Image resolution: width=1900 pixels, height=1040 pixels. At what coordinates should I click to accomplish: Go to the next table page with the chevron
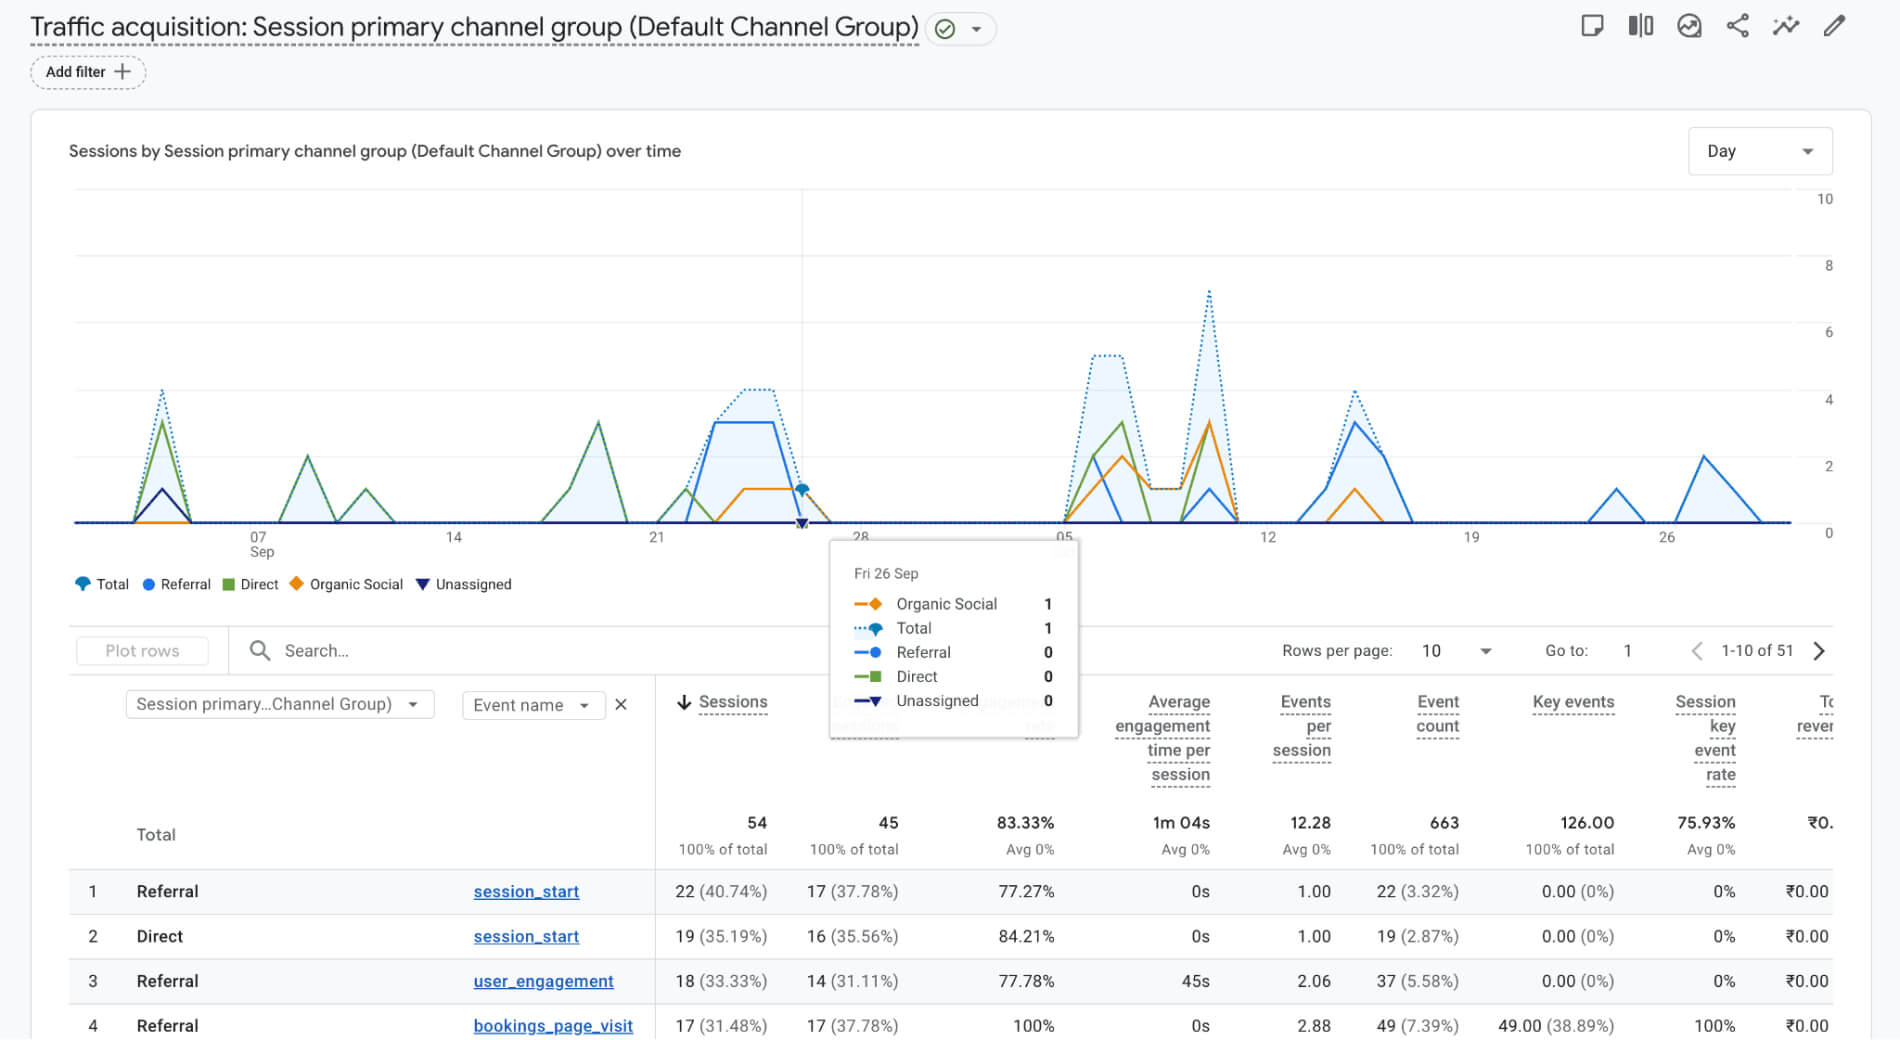tap(1820, 650)
